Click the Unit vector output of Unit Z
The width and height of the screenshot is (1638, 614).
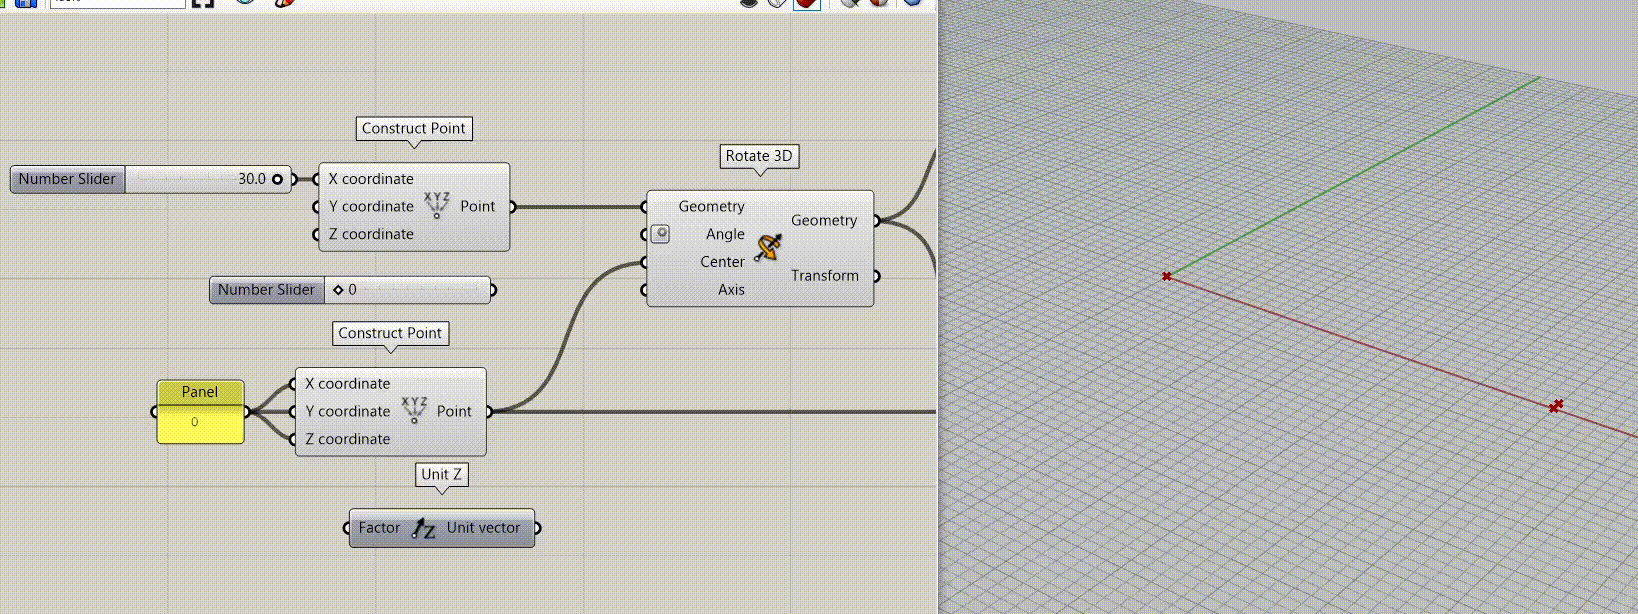click(x=484, y=528)
